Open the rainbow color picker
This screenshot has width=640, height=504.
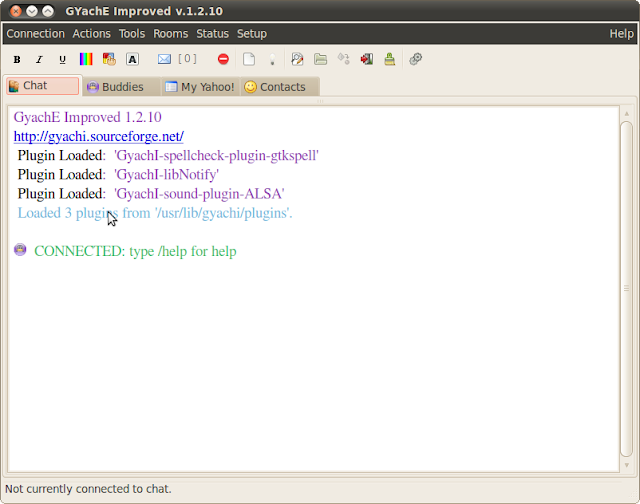(86, 59)
